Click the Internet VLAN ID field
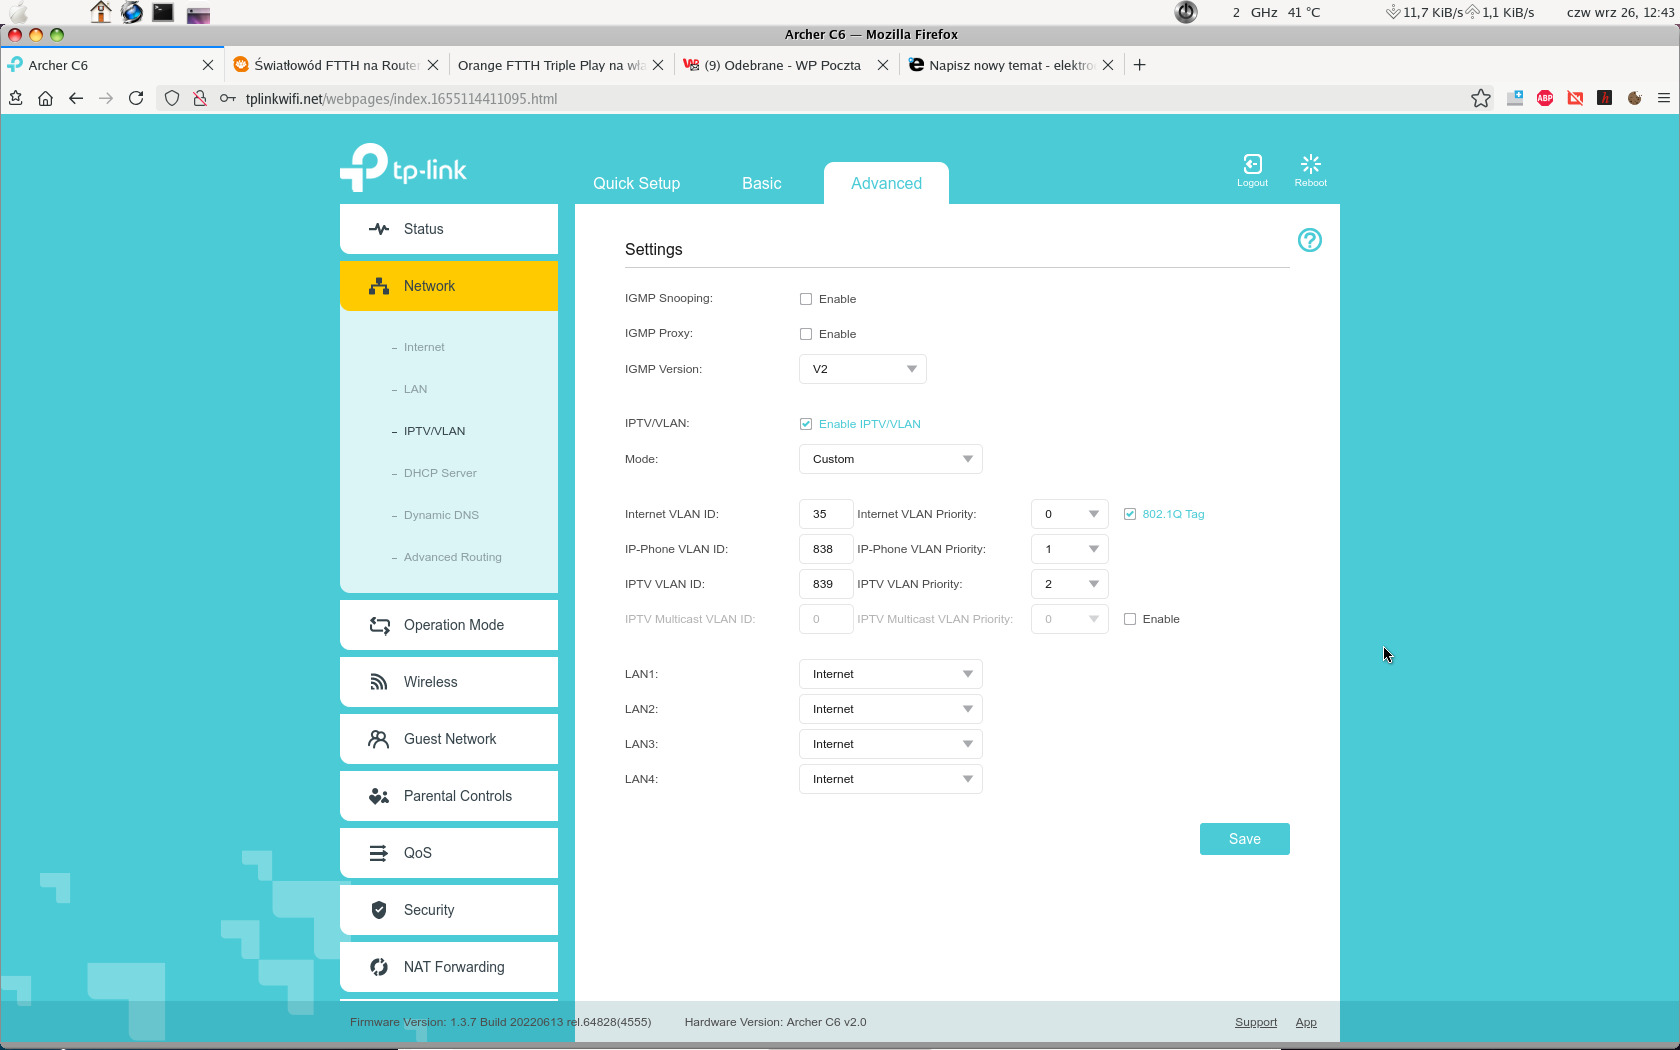This screenshot has height=1050, width=1680. [826, 514]
